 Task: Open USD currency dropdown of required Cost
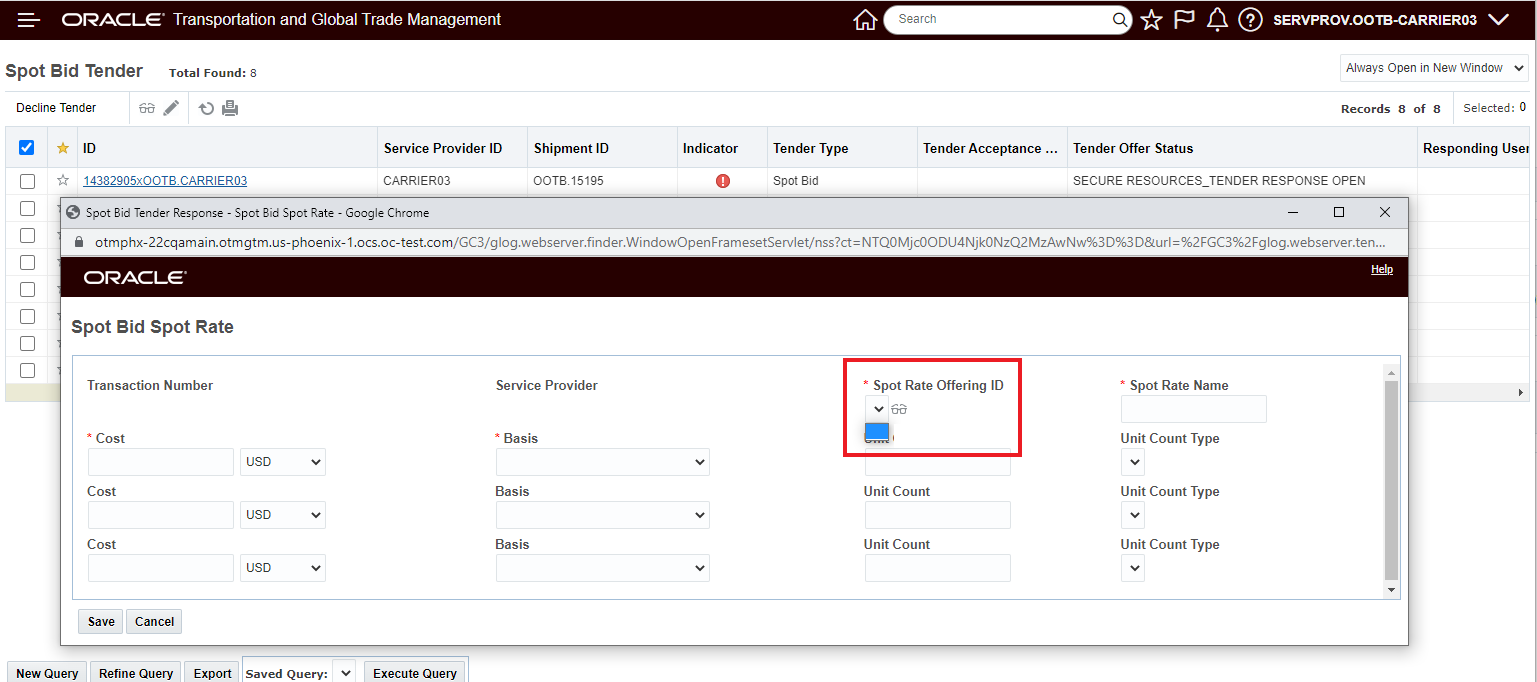point(283,462)
